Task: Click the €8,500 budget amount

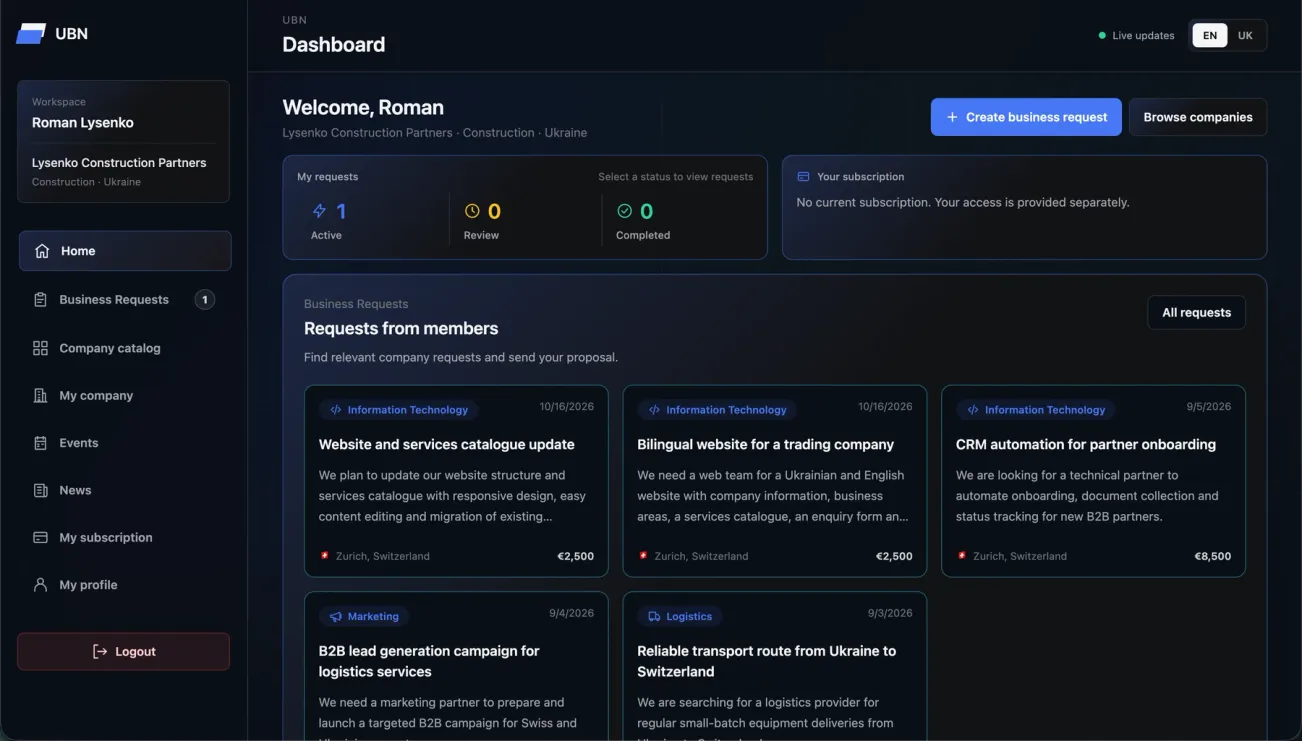Action: pyautogui.click(x=1213, y=556)
